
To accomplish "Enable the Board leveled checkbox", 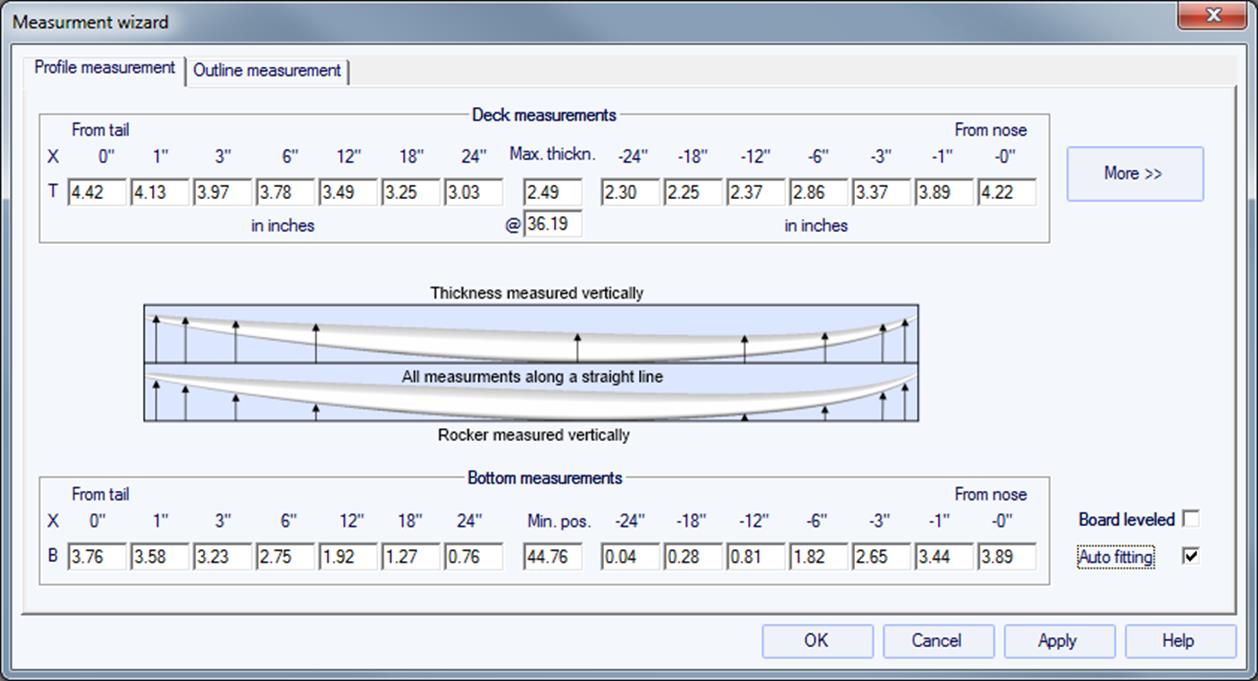I will pyautogui.click(x=1190, y=519).
